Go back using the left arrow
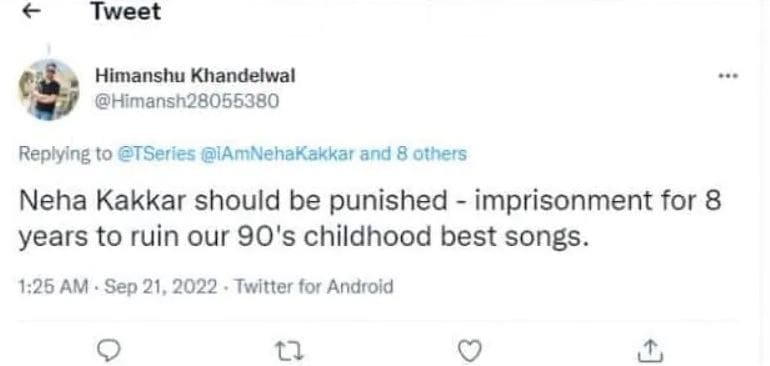The image size is (770, 366). (x=31, y=12)
